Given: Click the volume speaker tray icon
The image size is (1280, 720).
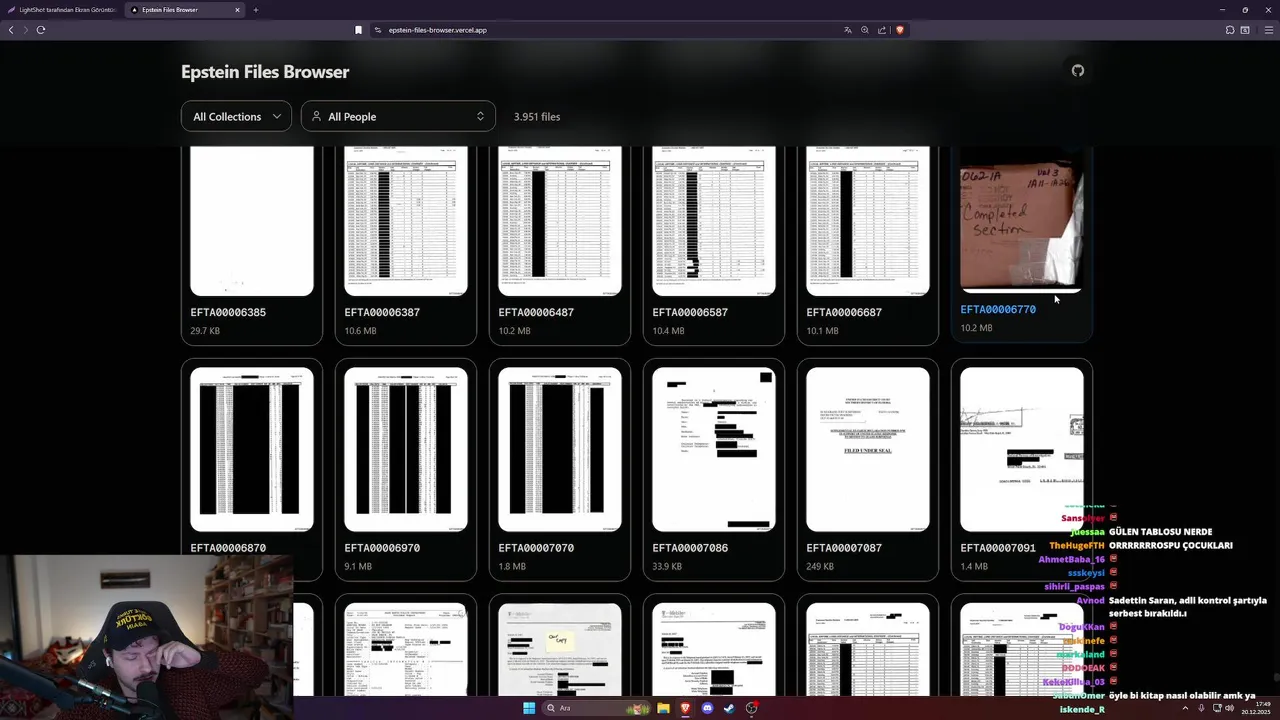Looking at the screenshot, I should (x=1229, y=708).
